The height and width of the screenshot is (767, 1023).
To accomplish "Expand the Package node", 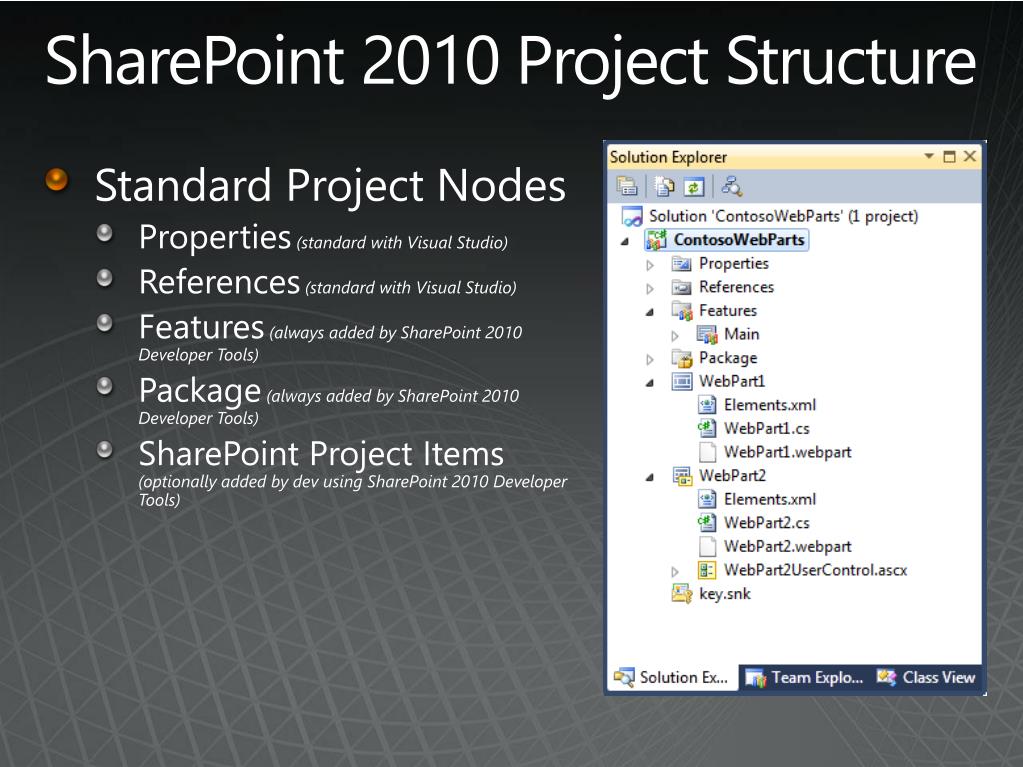I will coord(650,359).
